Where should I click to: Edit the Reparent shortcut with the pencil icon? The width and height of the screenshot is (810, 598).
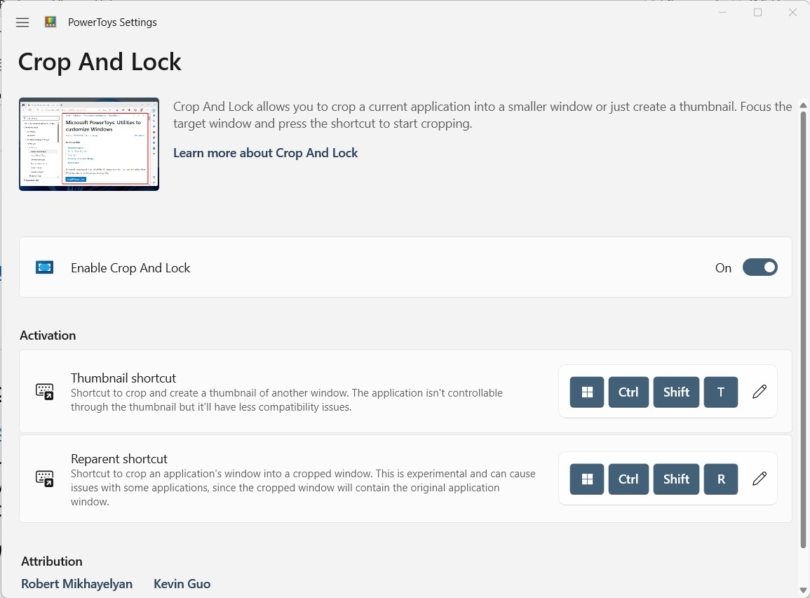click(758, 478)
